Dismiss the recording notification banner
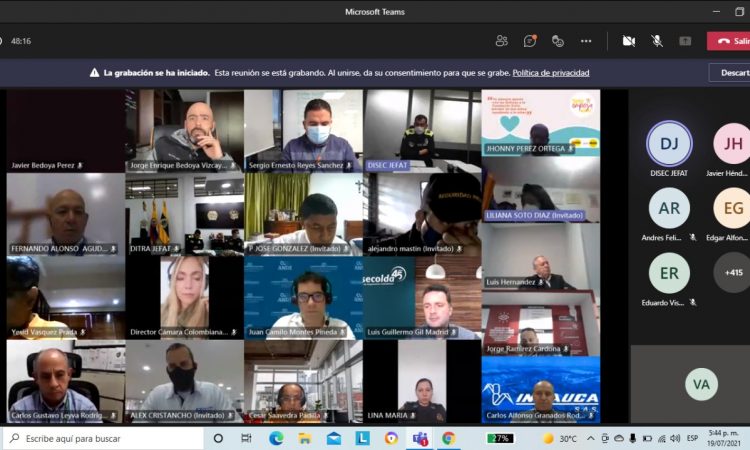Screen dimensions: 750x450 pyautogui.click(x=733, y=73)
